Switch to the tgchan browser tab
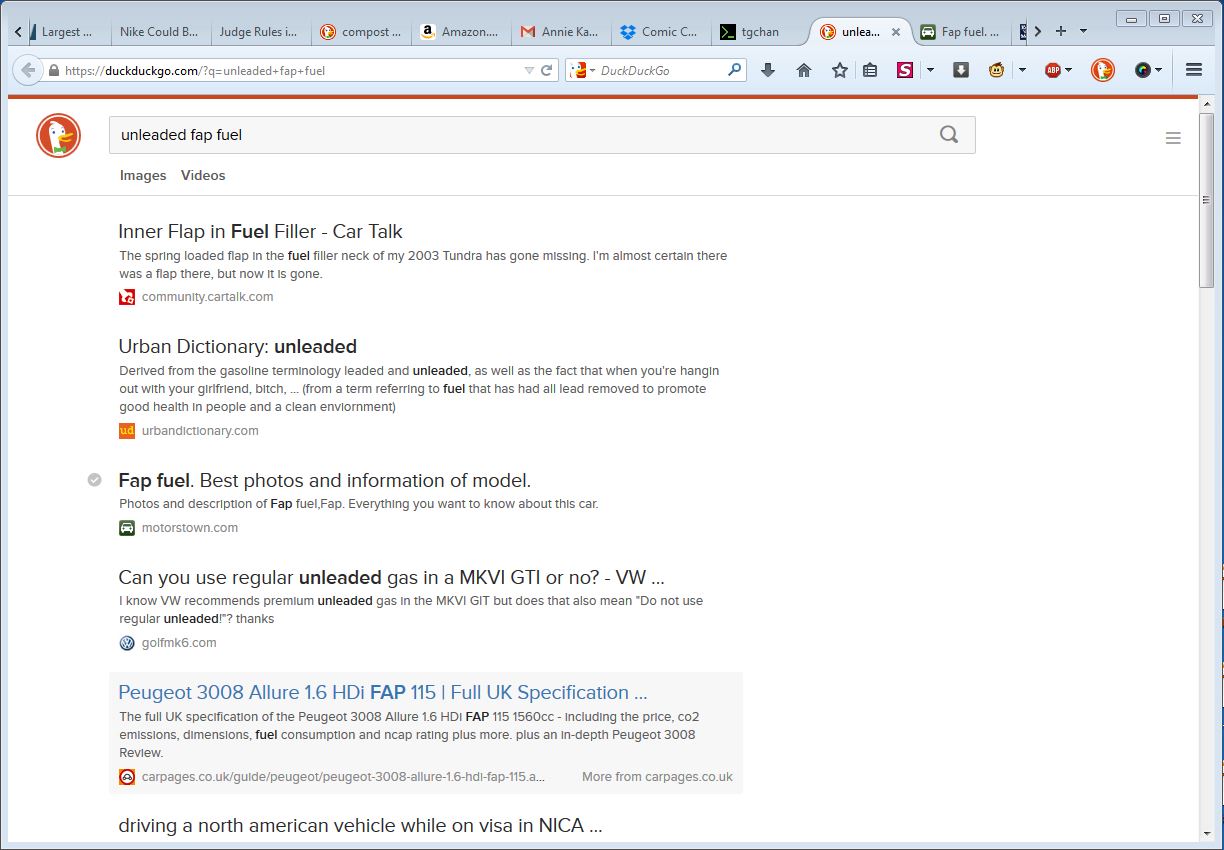The height and width of the screenshot is (850, 1224). (x=760, y=32)
